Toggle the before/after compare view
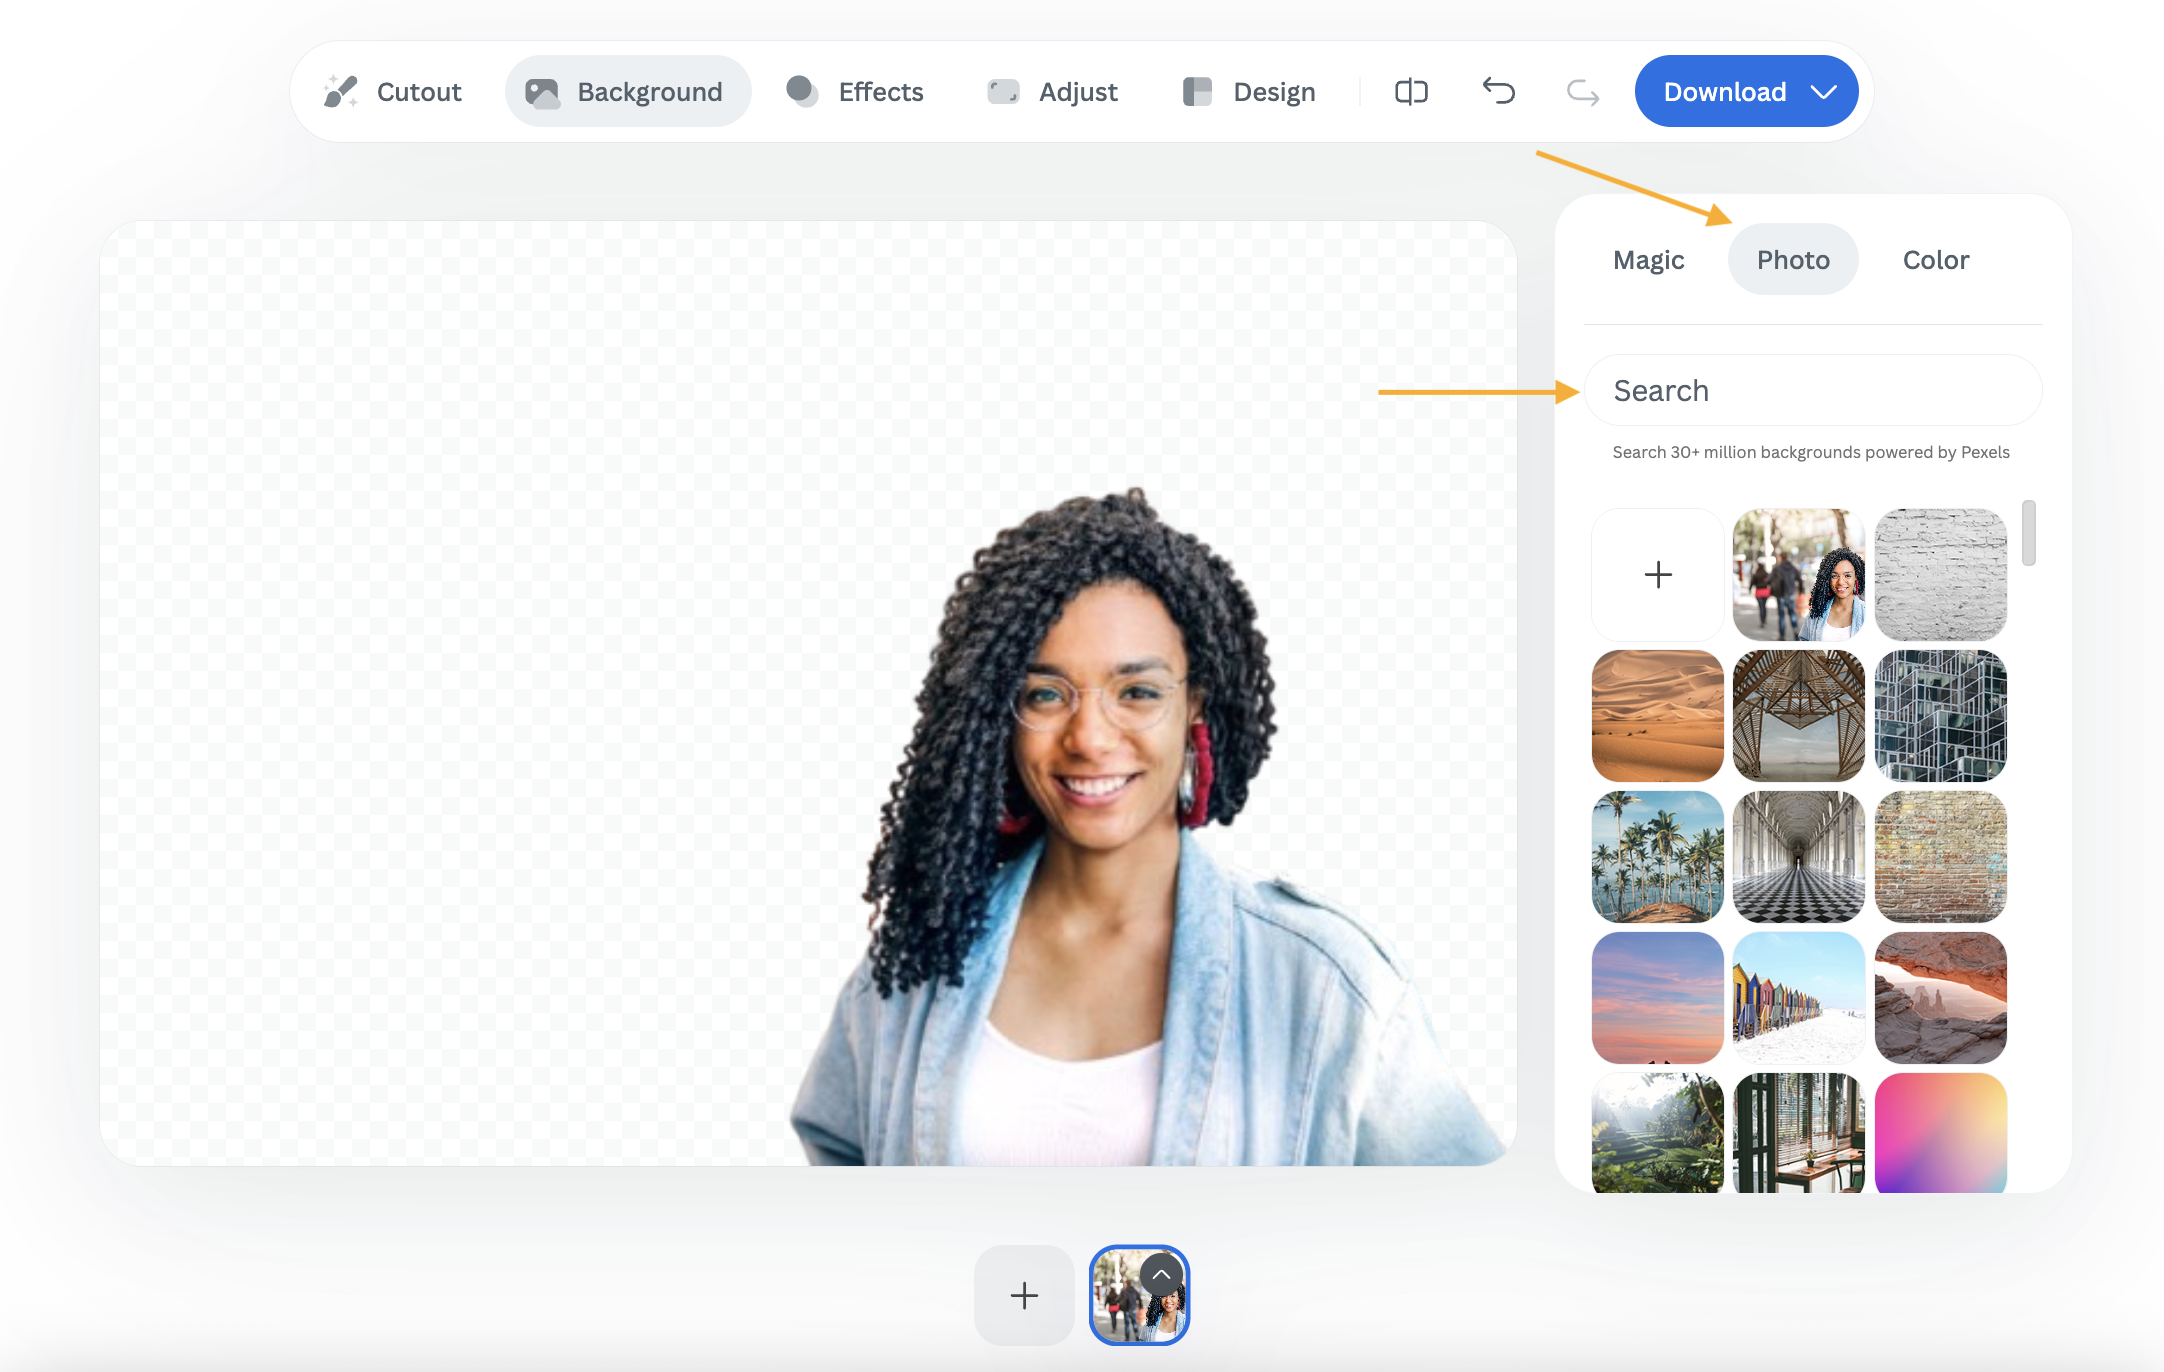The image size is (2164, 1372). [x=1411, y=92]
